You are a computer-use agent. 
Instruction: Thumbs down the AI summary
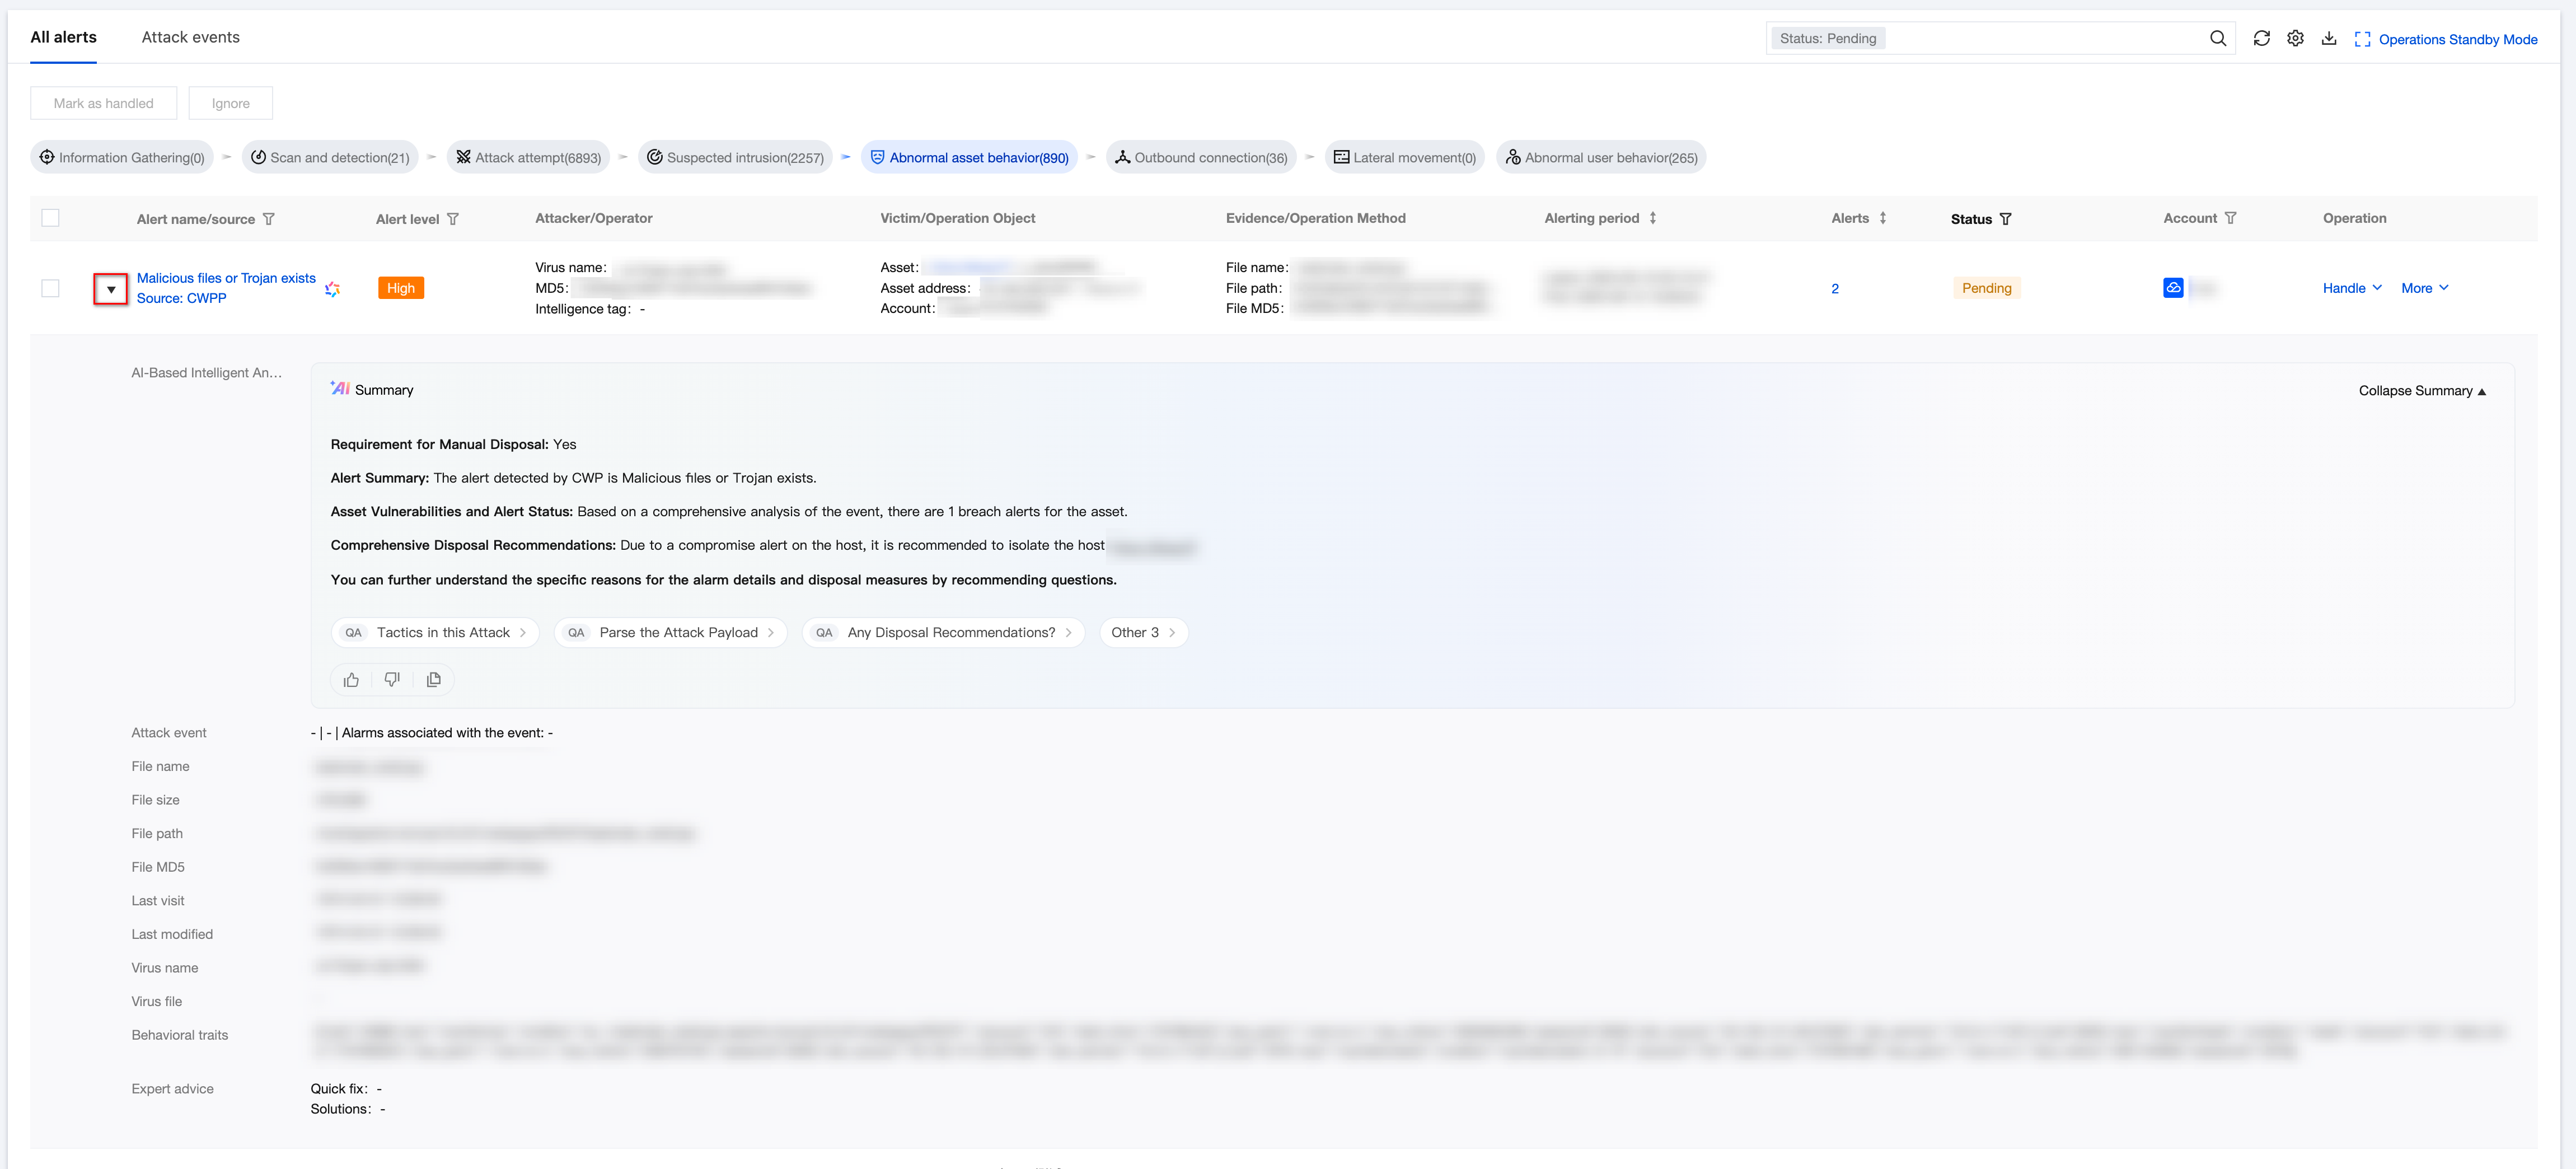392,680
